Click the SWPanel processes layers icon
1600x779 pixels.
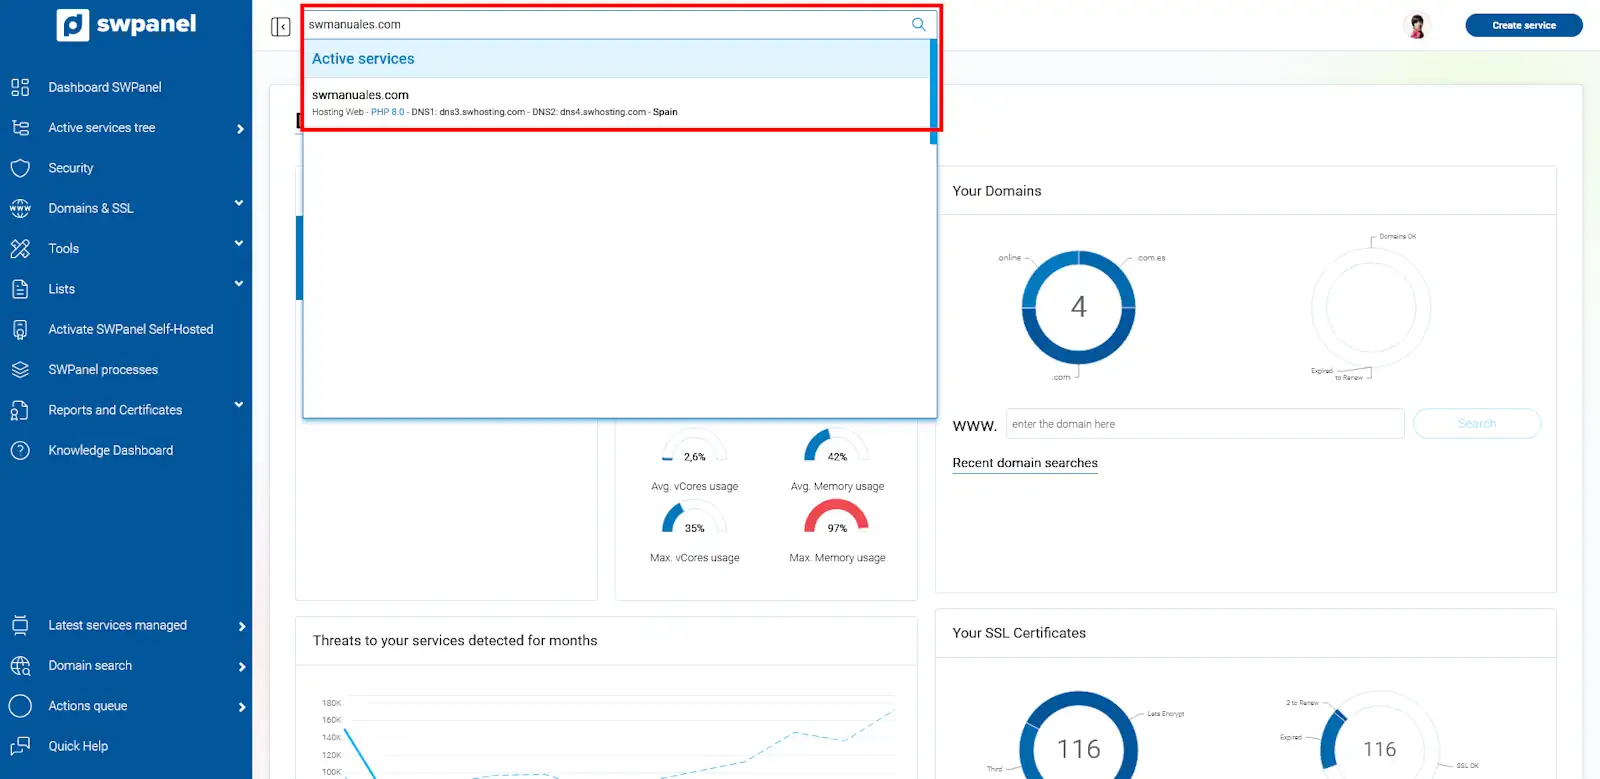pyautogui.click(x=20, y=370)
